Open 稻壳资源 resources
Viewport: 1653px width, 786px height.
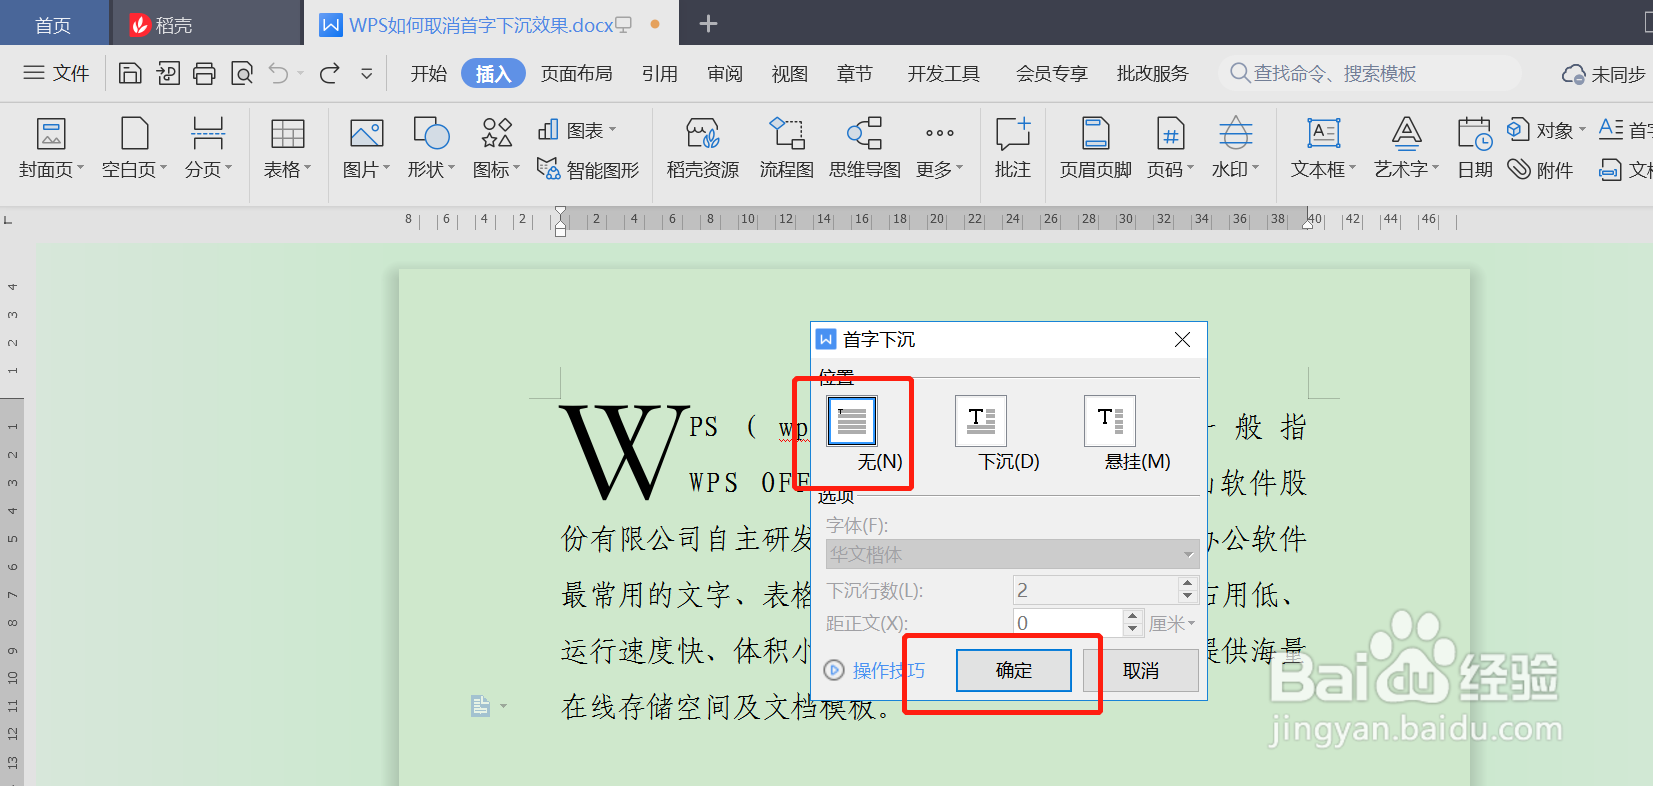click(703, 148)
